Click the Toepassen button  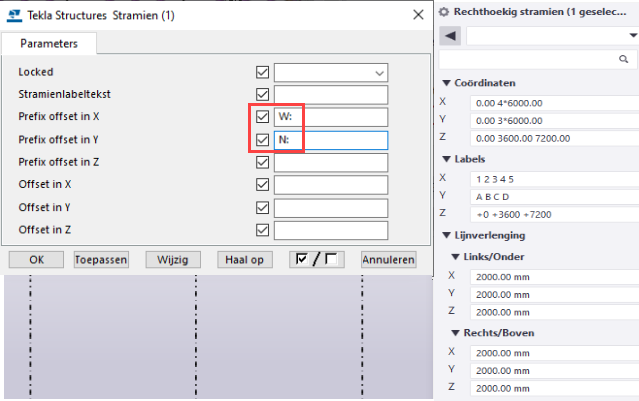(x=101, y=260)
